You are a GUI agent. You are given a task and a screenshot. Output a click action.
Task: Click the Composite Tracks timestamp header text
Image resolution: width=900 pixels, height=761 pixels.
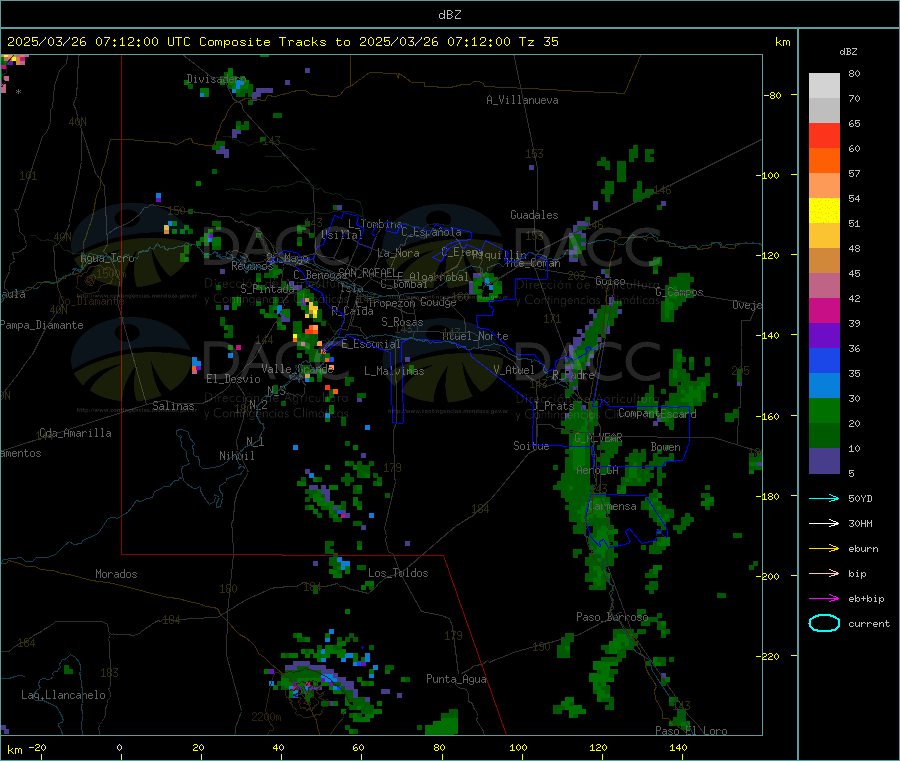pos(282,42)
